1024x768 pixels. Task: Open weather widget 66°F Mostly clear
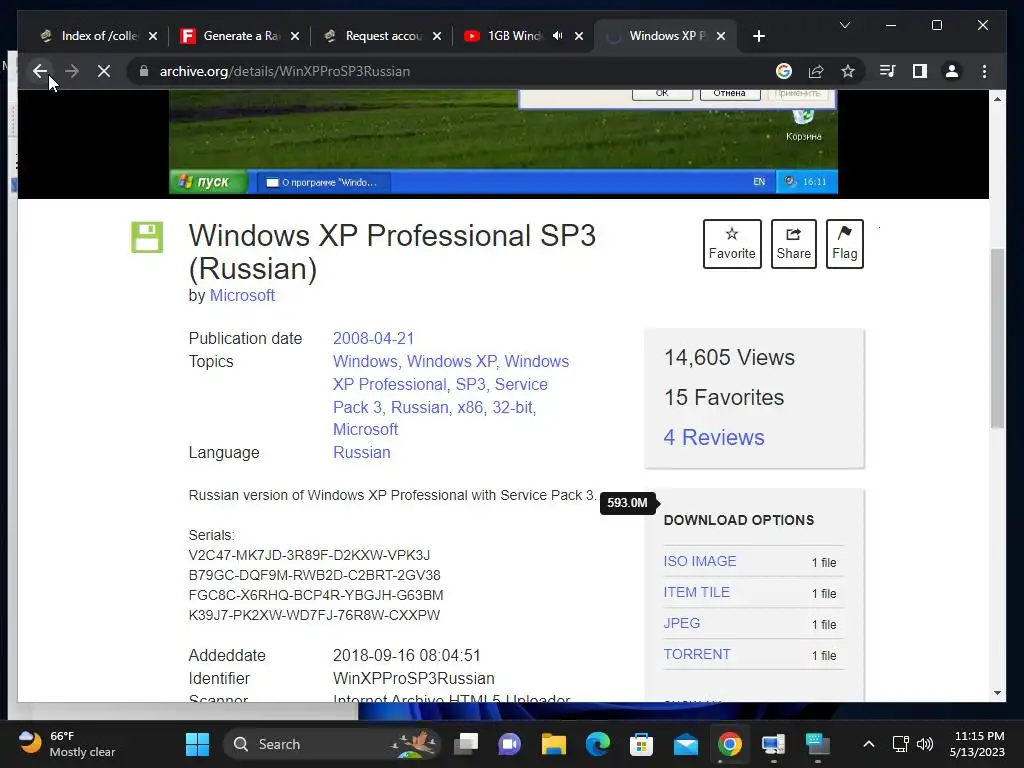point(66,744)
